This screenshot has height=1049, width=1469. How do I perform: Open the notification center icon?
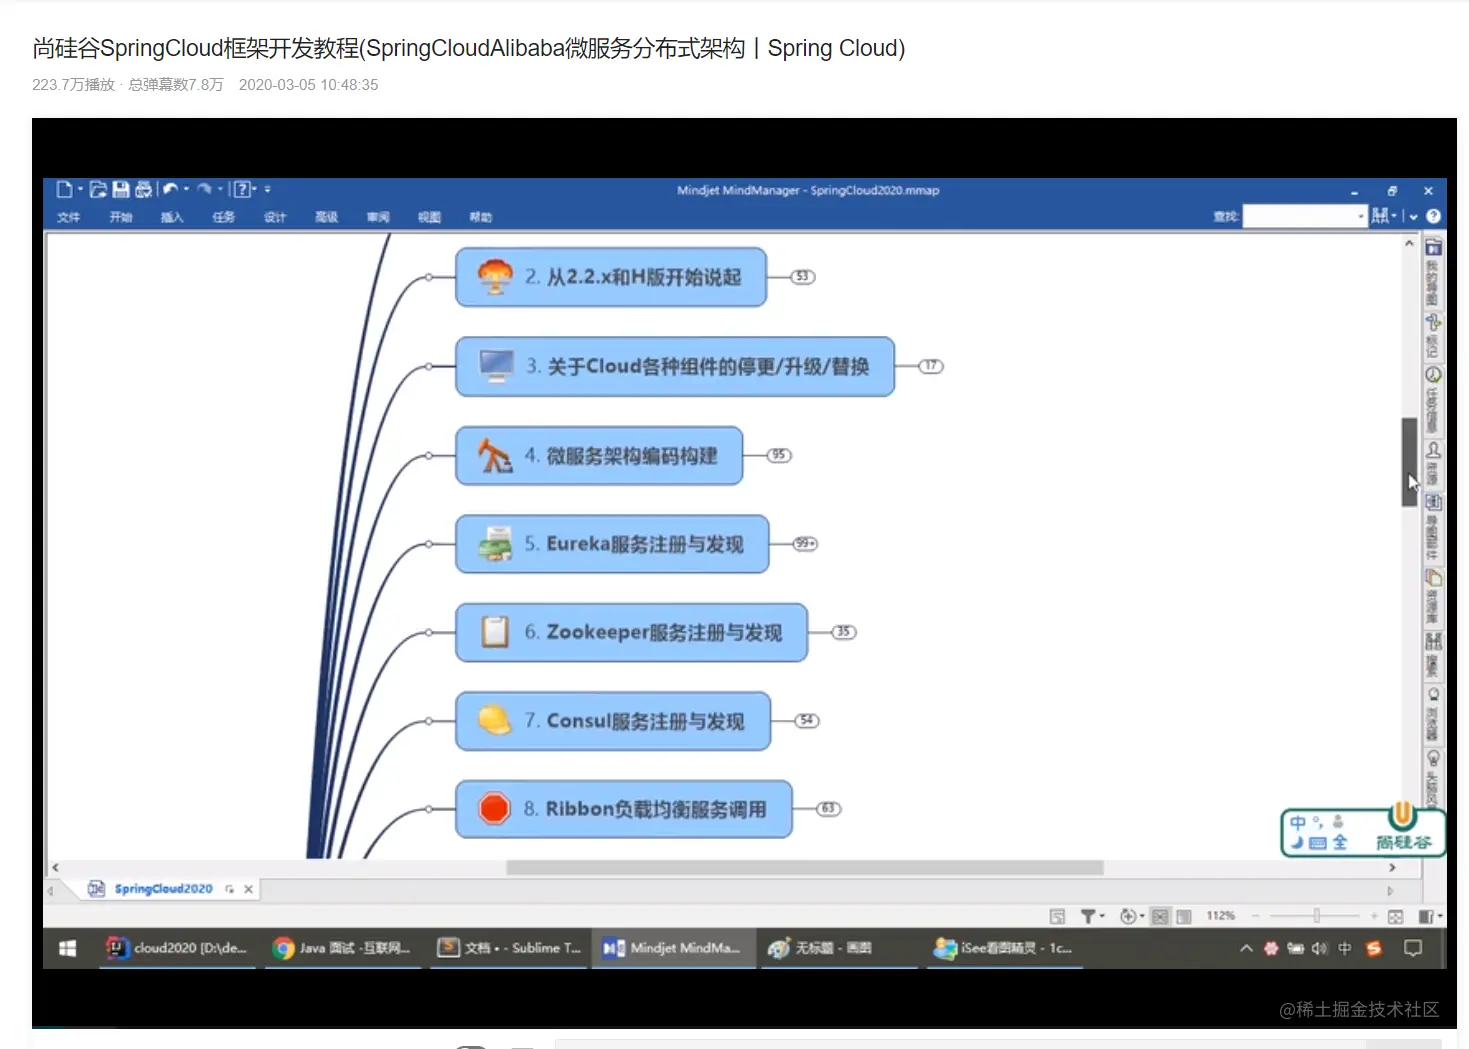[1412, 948]
